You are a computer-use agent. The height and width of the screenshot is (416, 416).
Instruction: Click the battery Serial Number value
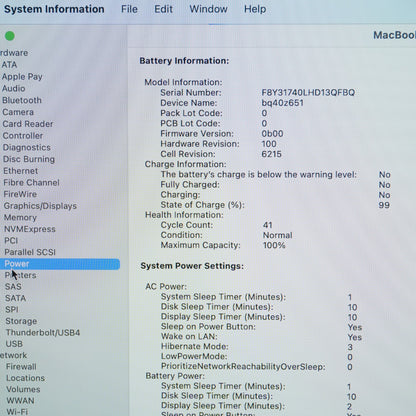308,93
